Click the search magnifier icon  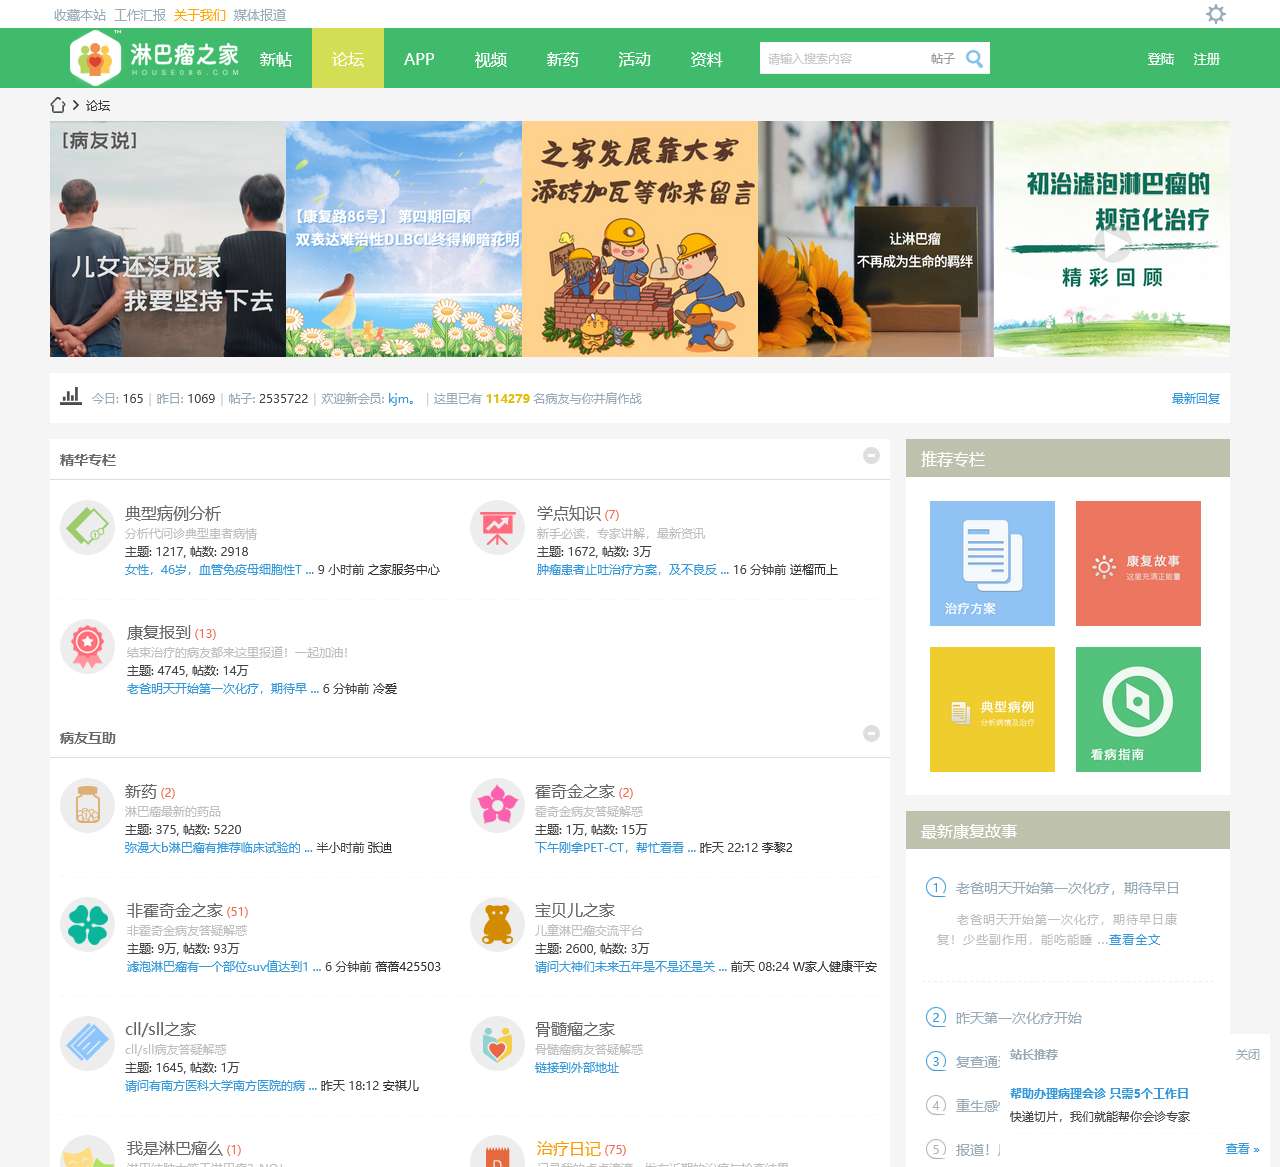[x=973, y=59]
